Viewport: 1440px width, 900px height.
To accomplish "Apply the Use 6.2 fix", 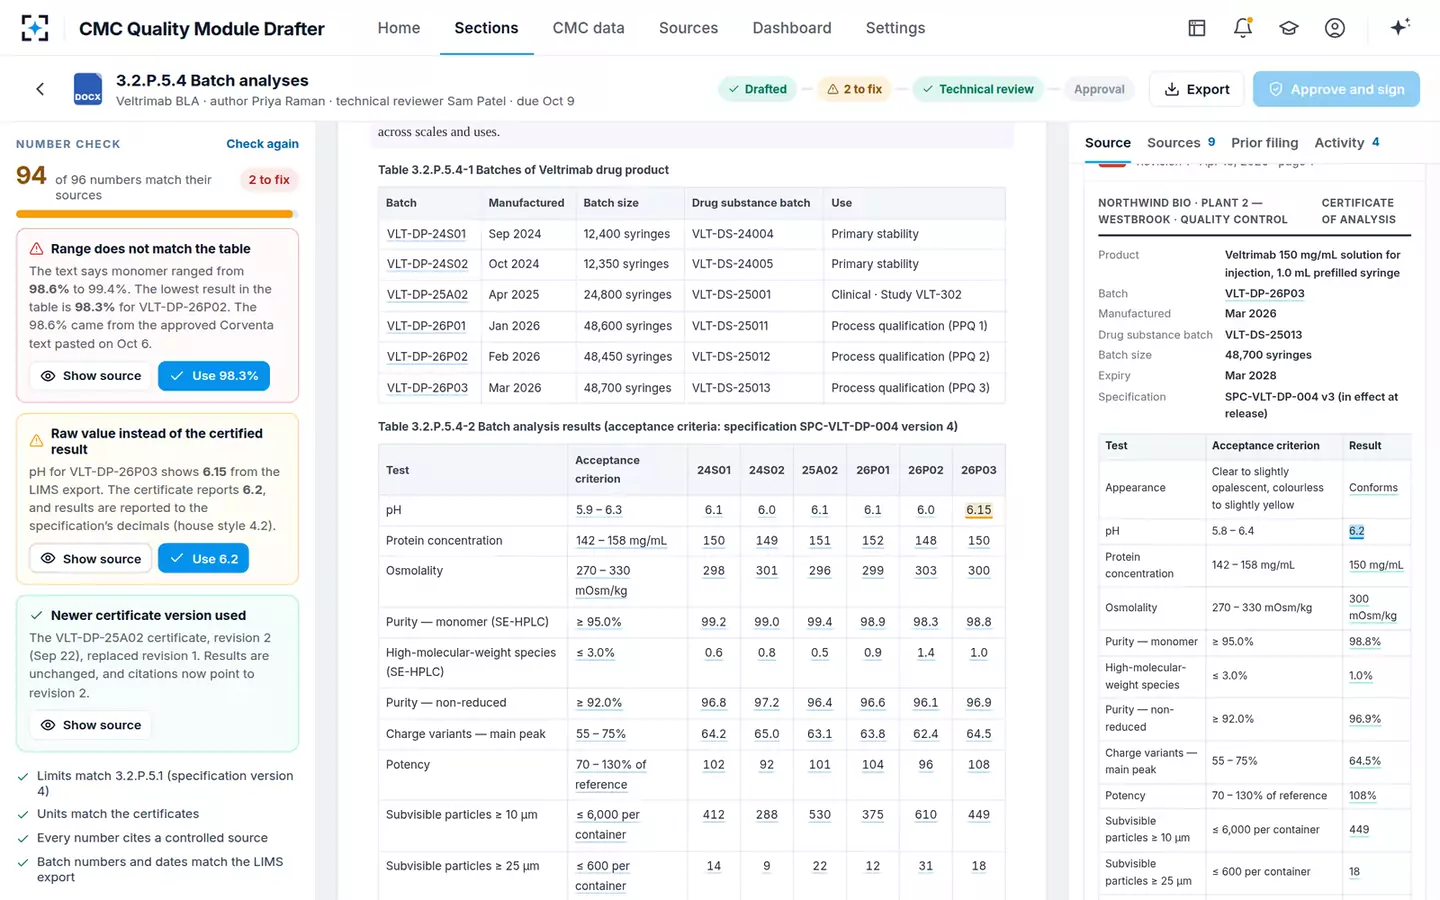I will point(203,558).
